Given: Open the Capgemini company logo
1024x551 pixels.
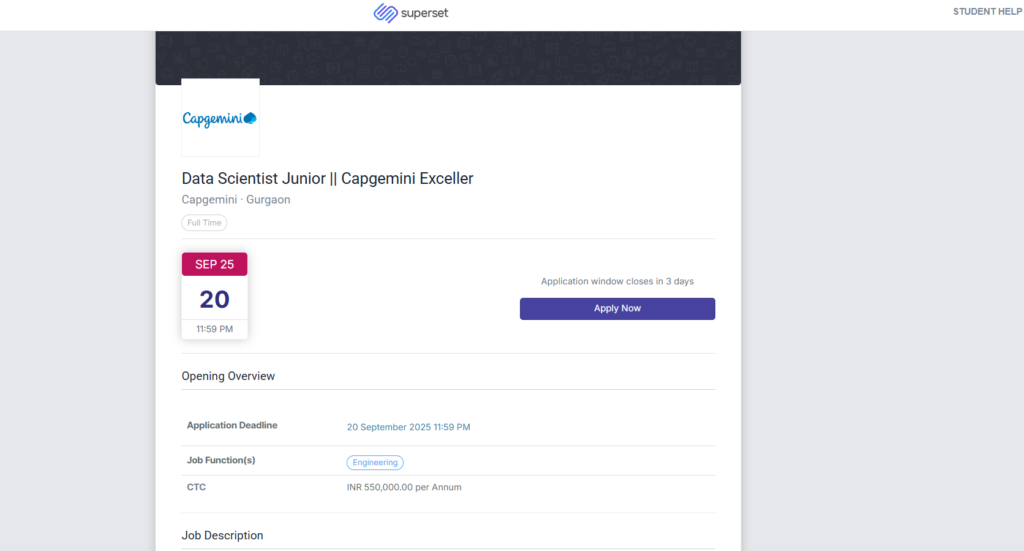Looking at the screenshot, I should [x=220, y=118].
